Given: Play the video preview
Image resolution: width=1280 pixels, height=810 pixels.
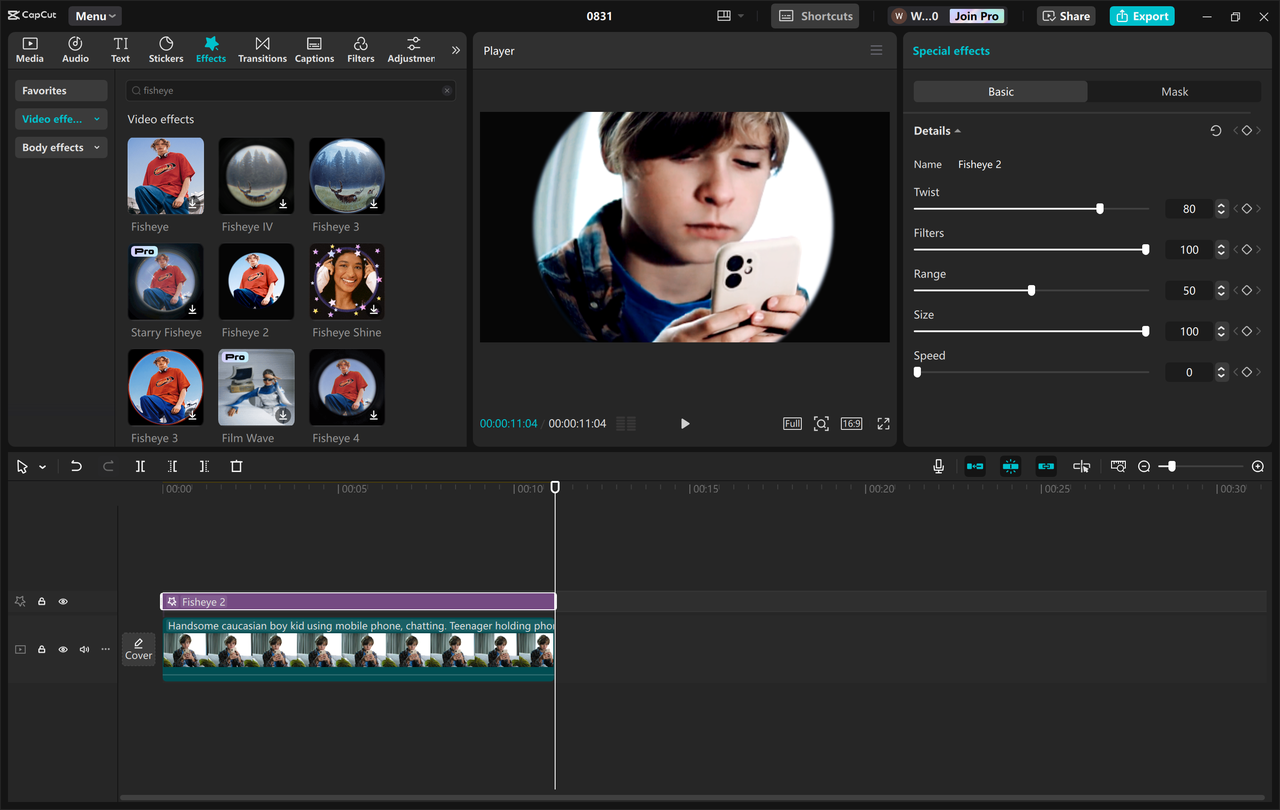Looking at the screenshot, I should (685, 424).
